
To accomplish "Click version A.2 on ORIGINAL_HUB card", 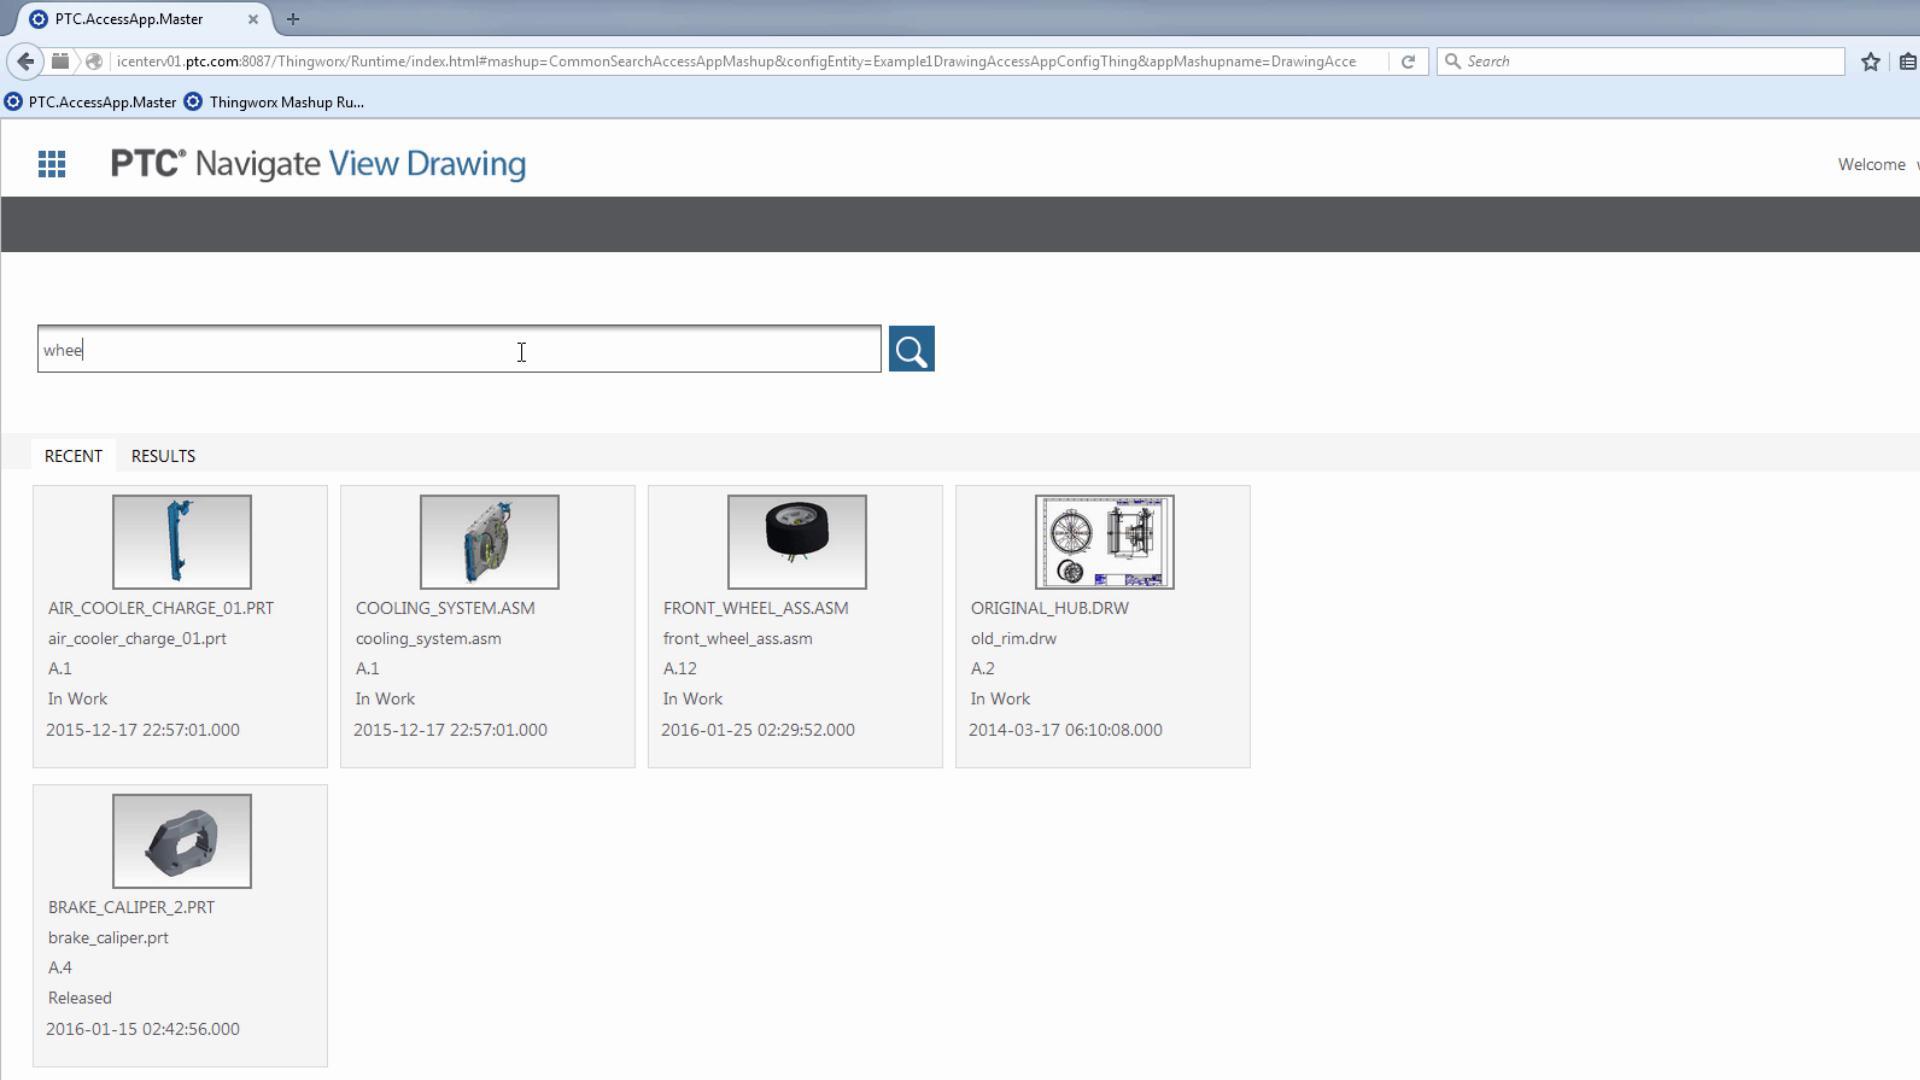I will [982, 668].
